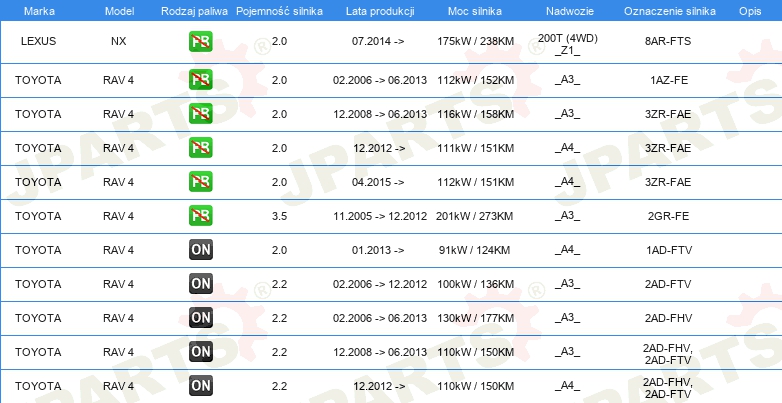782x403 pixels.
Task: Click the petrol icon for engine 2GR-FE
Action: (x=200, y=215)
